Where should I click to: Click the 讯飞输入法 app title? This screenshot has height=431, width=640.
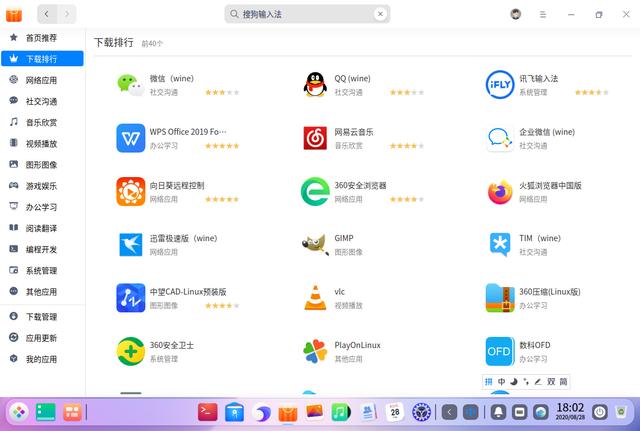coord(538,78)
